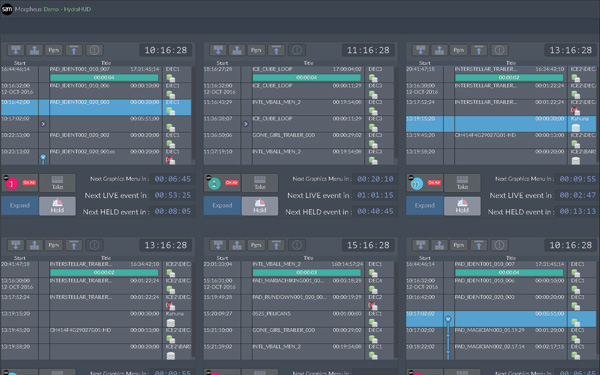Click the red-crossed status icon on the PAD_IDENT002_020_001 row
Image resolution: width=600 pixels, height=375 pixels.
pyautogui.click(x=170, y=160)
